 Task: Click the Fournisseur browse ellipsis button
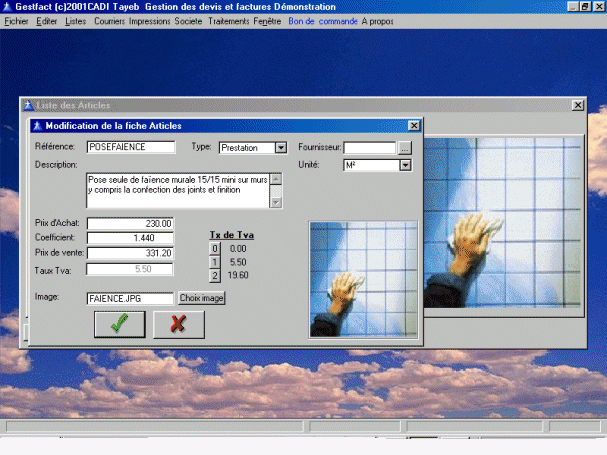coord(404,148)
